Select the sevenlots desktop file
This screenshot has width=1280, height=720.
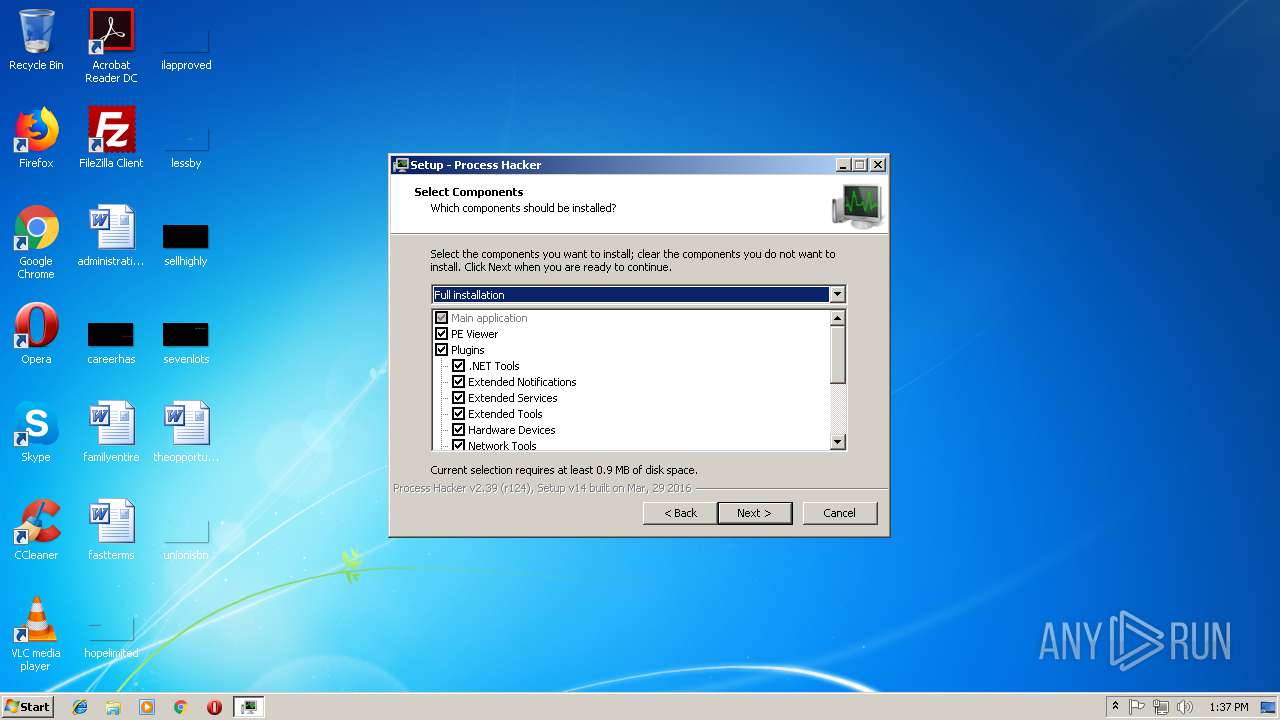click(x=186, y=341)
